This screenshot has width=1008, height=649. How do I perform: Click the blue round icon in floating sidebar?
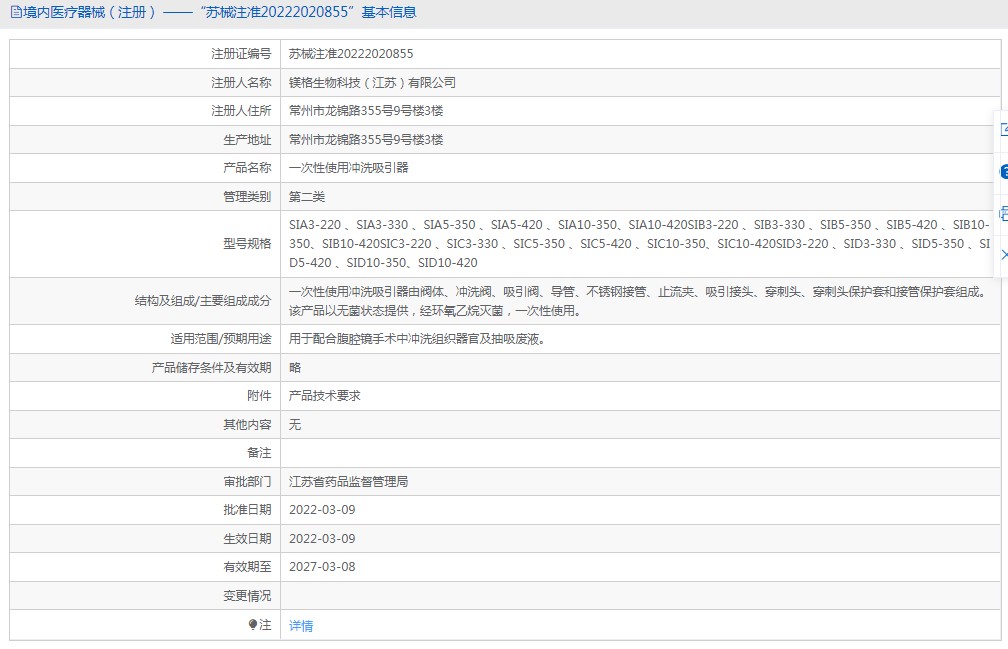pos(1004,172)
